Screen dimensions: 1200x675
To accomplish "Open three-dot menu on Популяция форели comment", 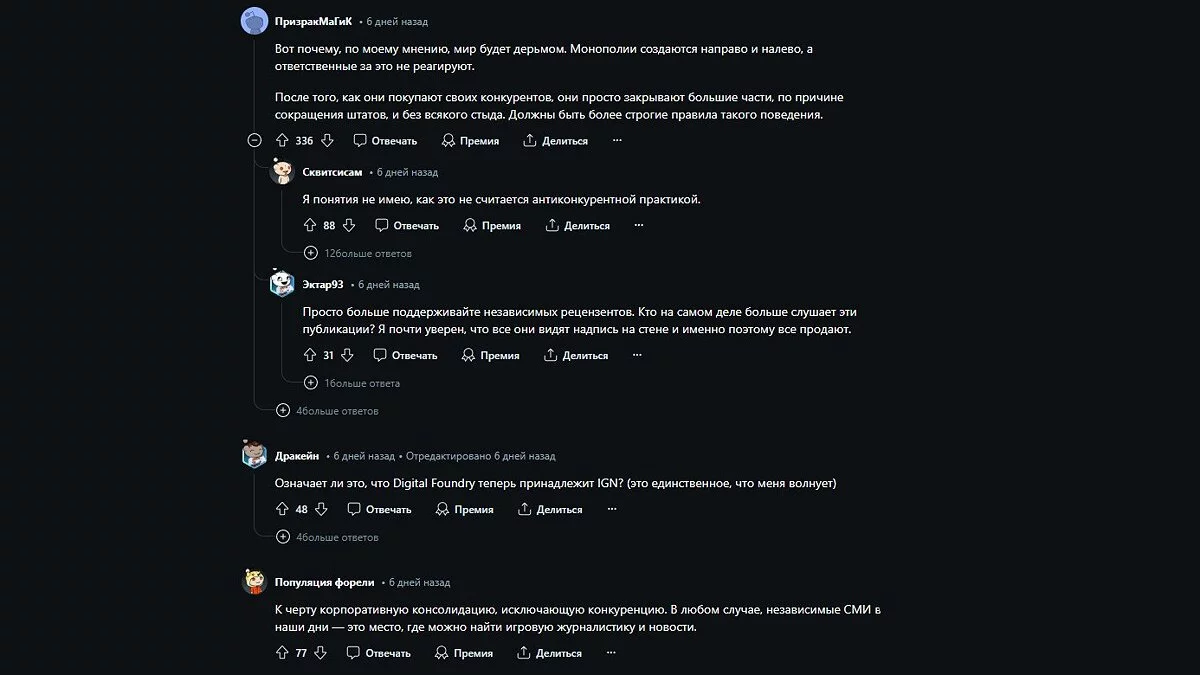I will pos(610,653).
